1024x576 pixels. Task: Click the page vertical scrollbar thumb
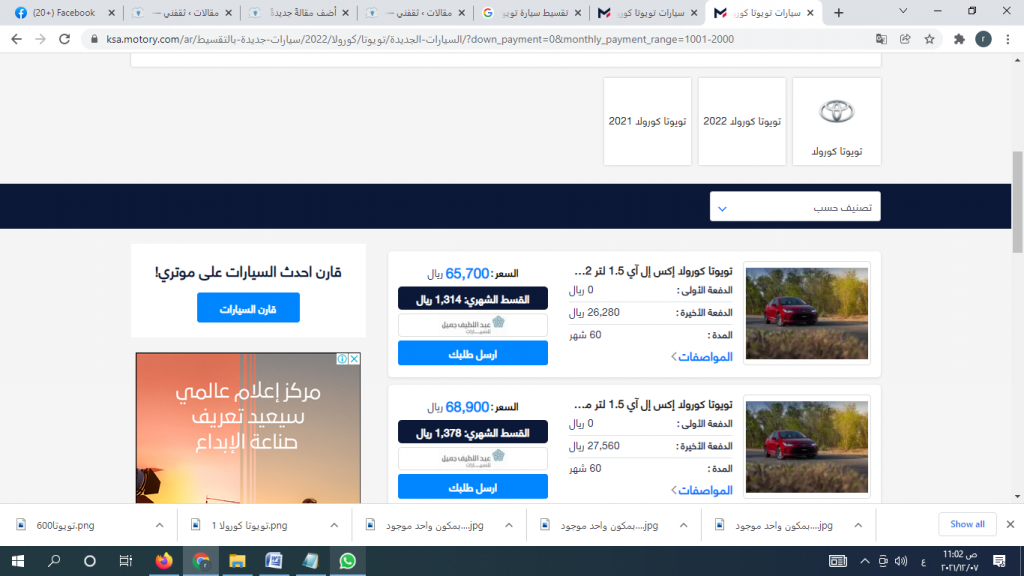point(1017,202)
